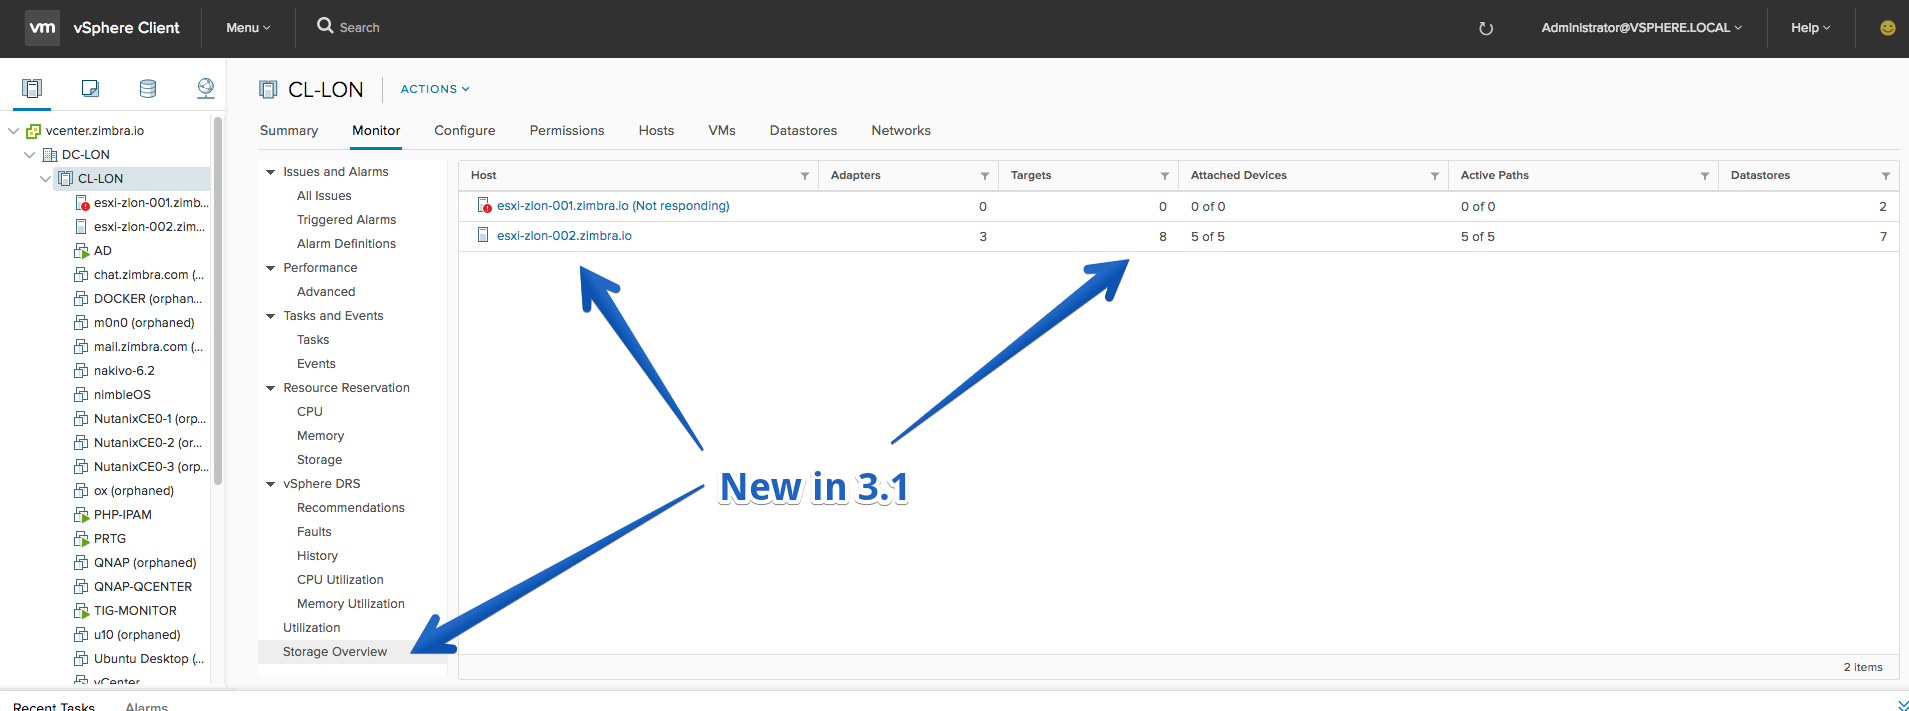Collapse the Resource Reservation section

(270, 388)
